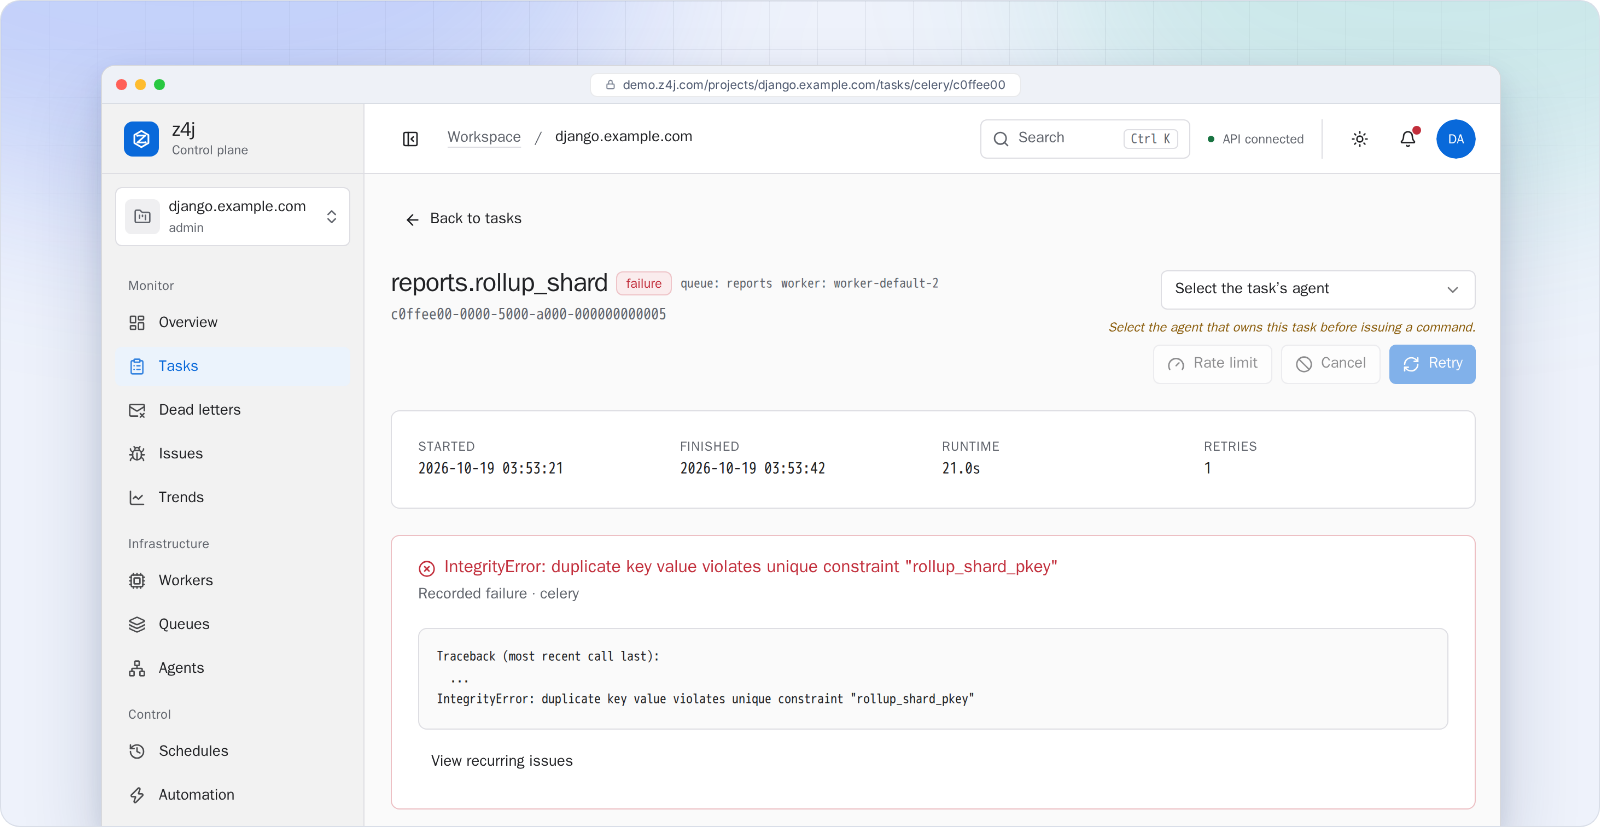This screenshot has height=827, width=1600.
Task: Open the Select the task's agent dropdown
Action: [x=1318, y=289]
